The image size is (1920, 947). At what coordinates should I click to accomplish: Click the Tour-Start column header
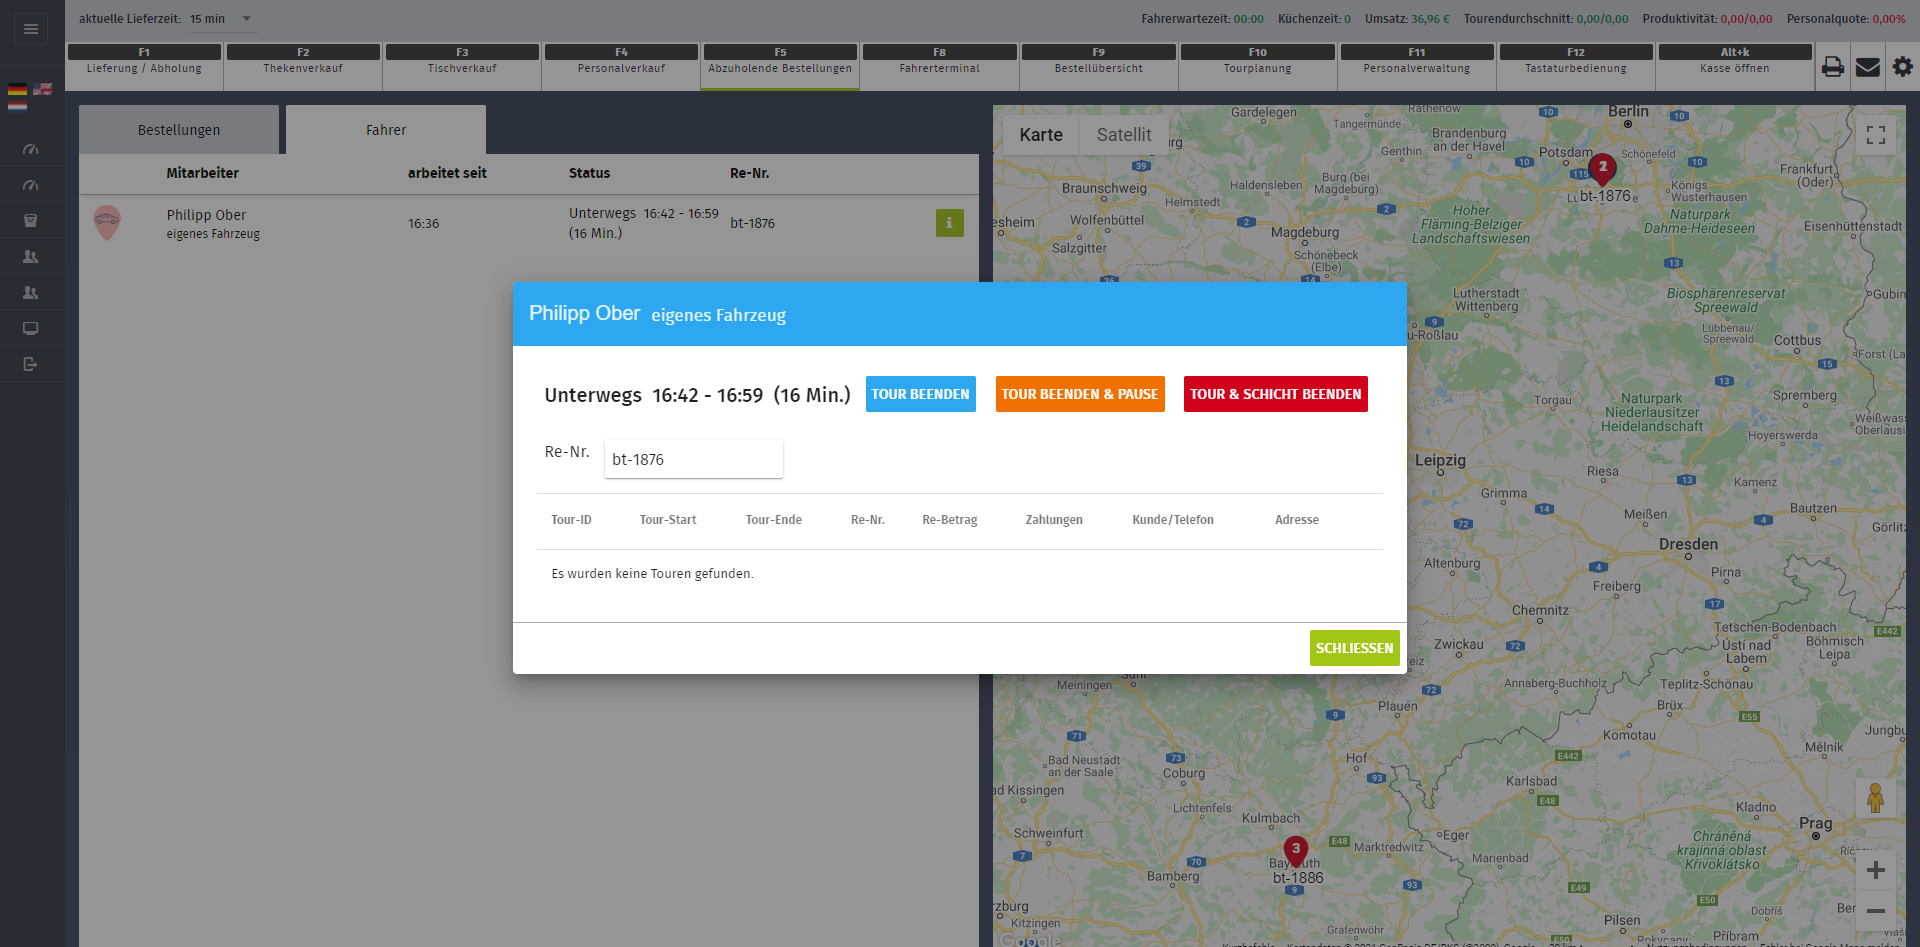coord(668,520)
